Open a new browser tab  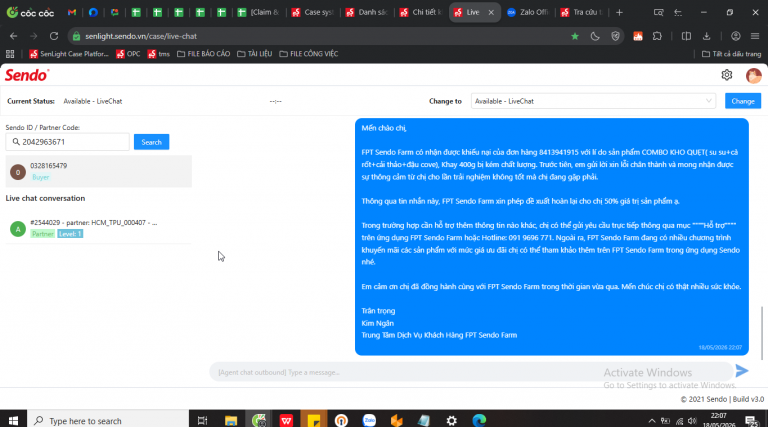(619, 12)
